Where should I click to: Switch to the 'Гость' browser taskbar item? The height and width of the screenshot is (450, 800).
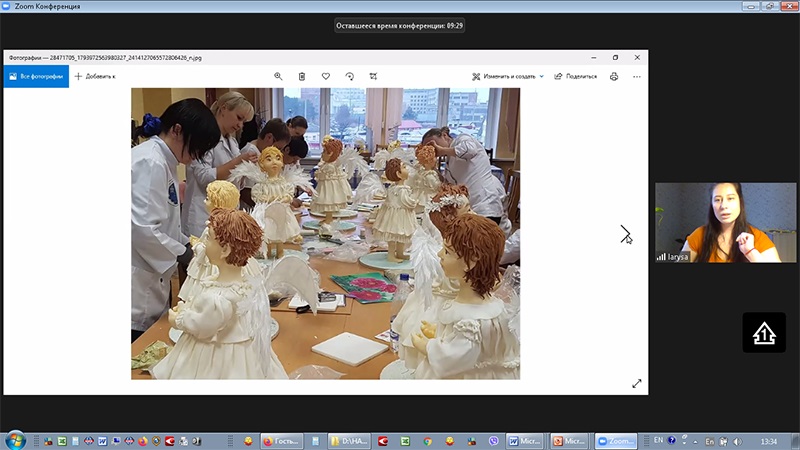[x=281, y=440]
